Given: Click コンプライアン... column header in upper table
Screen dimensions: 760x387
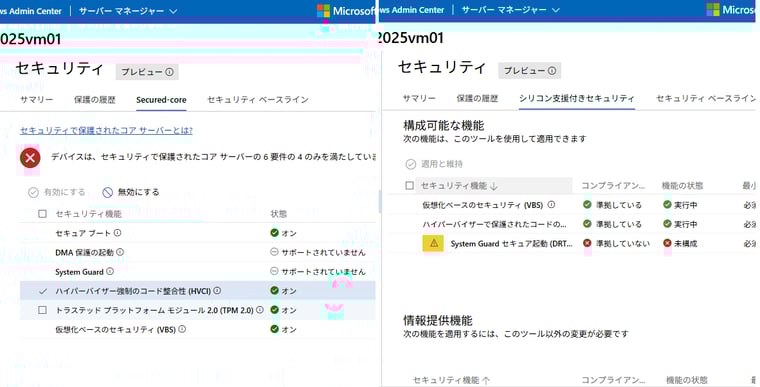Looking at the screenshot, I should (x=613, y=185).
